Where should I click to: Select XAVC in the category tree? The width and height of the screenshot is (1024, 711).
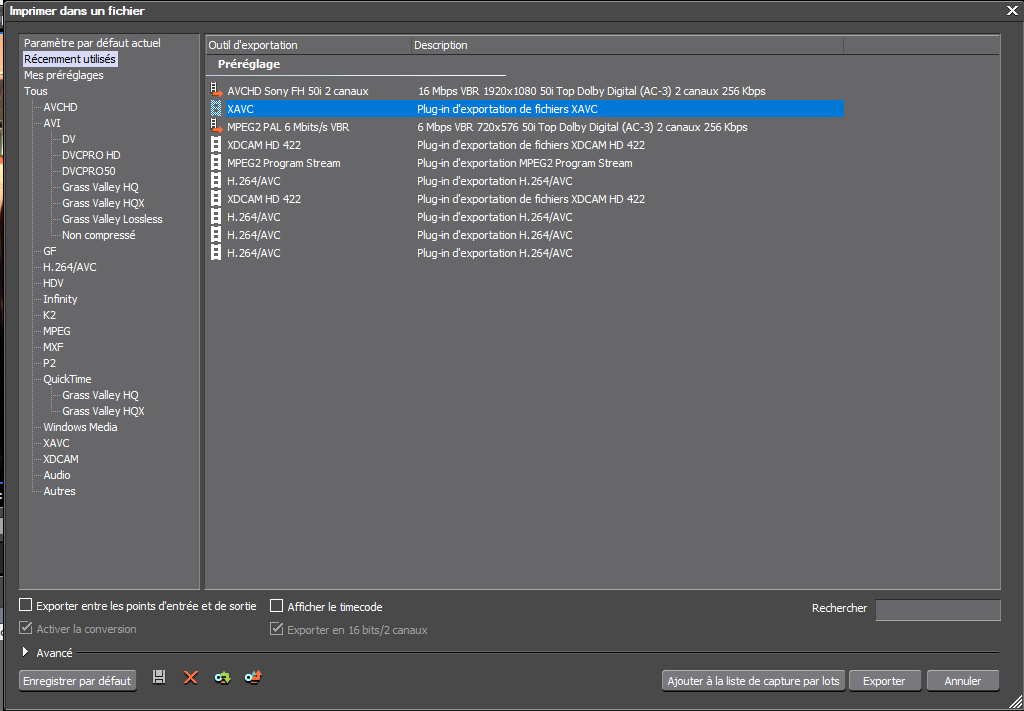56,443
